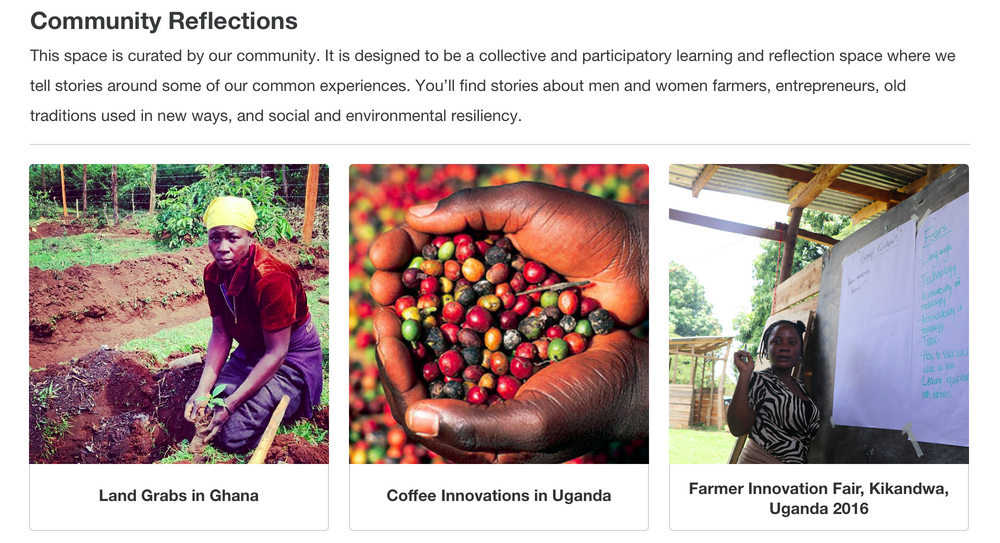Open the Land Grabs in Ghana photo
The height and width of the screenshot is (543, 1000).
[178, 313]
